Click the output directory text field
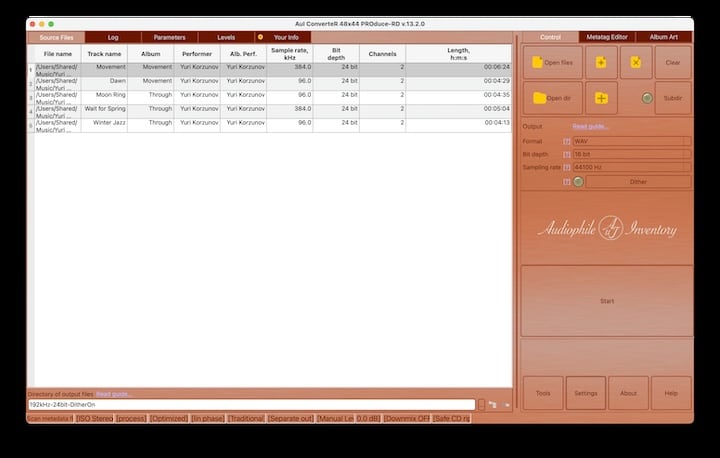This screenshot has width=720, height=458. point(252,405)
